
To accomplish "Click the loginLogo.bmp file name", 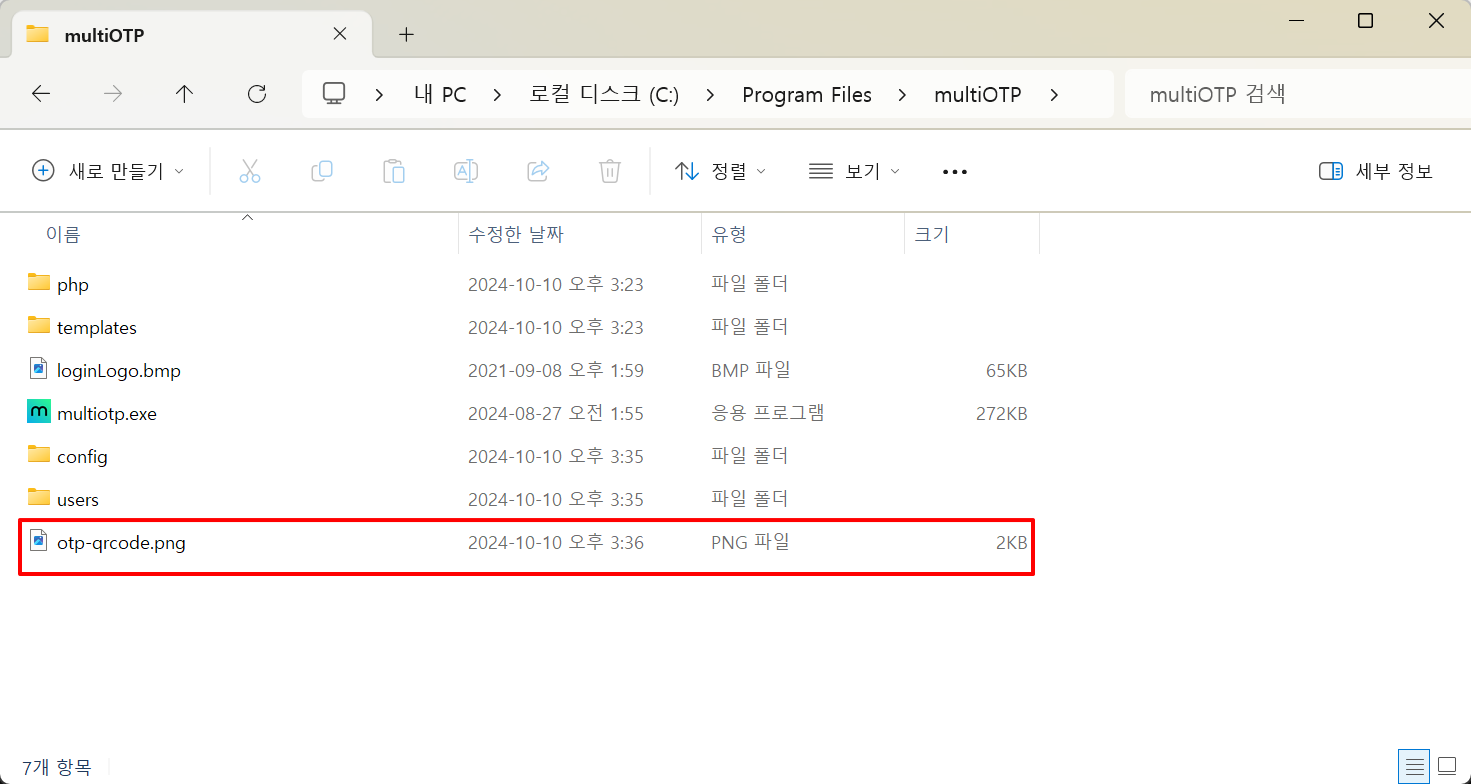I will point(119,371).
